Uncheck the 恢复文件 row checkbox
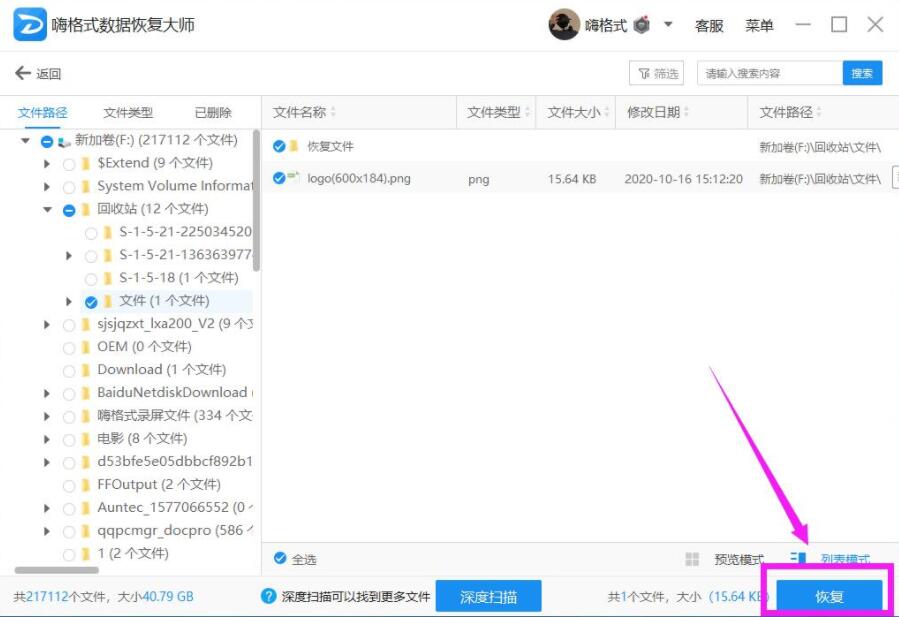 [279, 146]
